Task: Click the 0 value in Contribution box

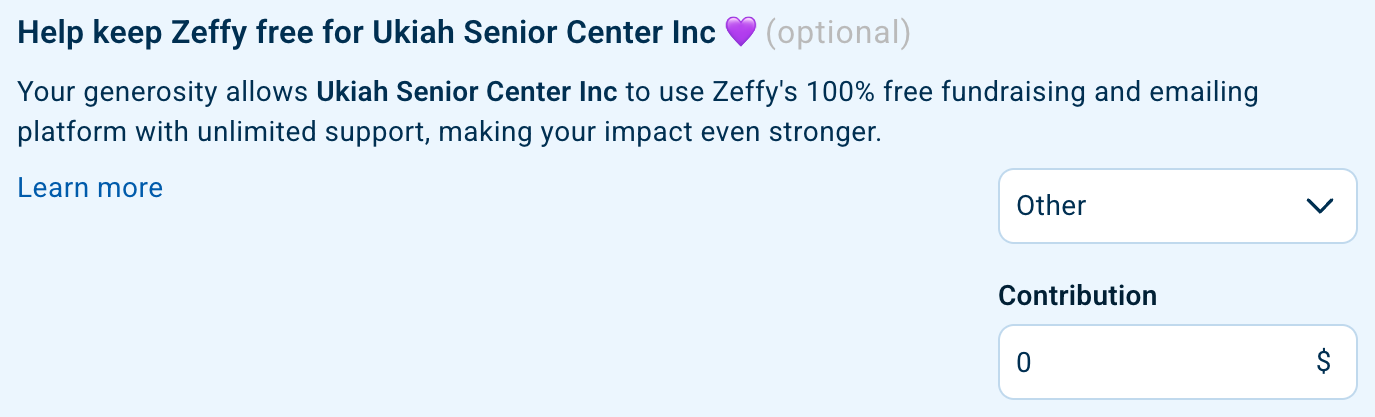Action: click(x=1024, y=362)
